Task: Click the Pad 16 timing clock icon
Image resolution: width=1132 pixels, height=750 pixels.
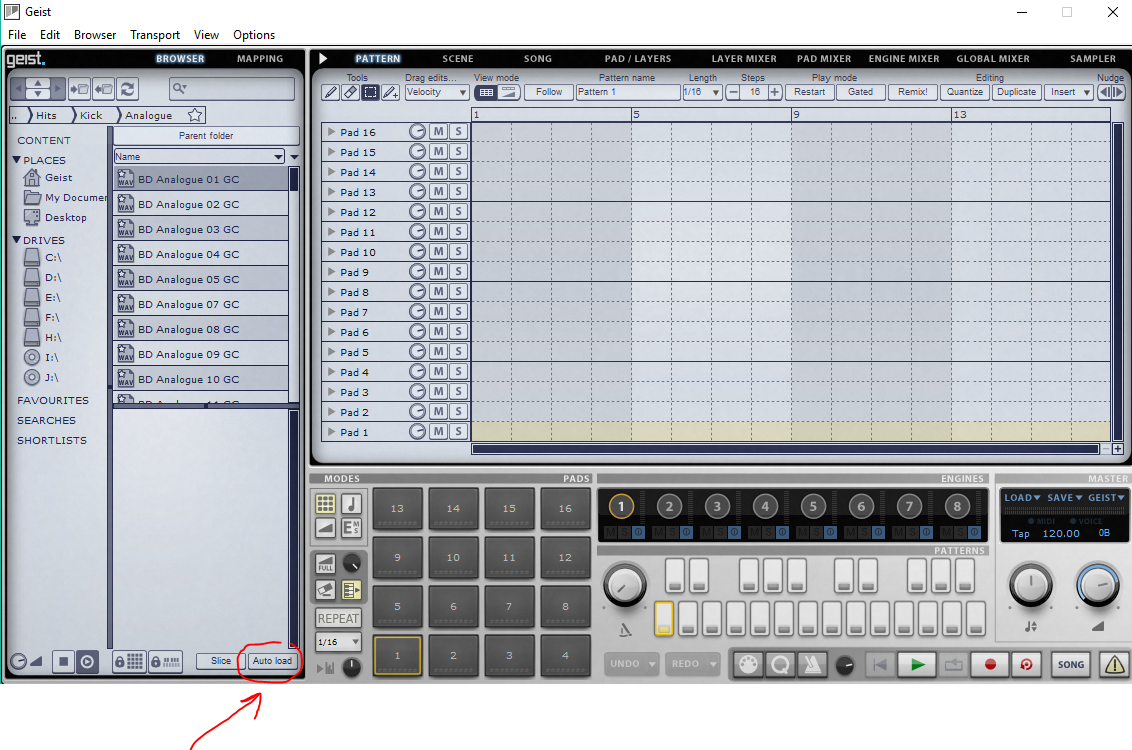Action: [x=417, y=131]
